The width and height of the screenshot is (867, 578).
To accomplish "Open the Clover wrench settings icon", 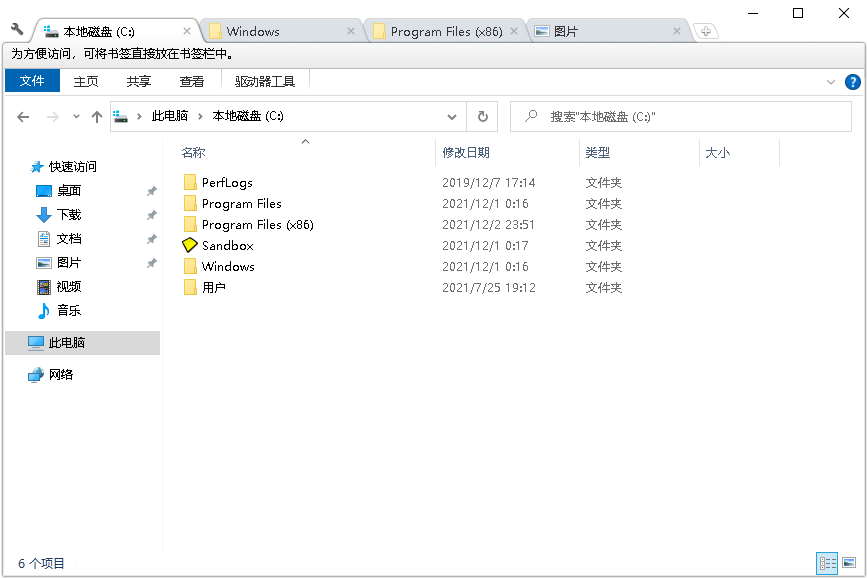I will [15, 30].
